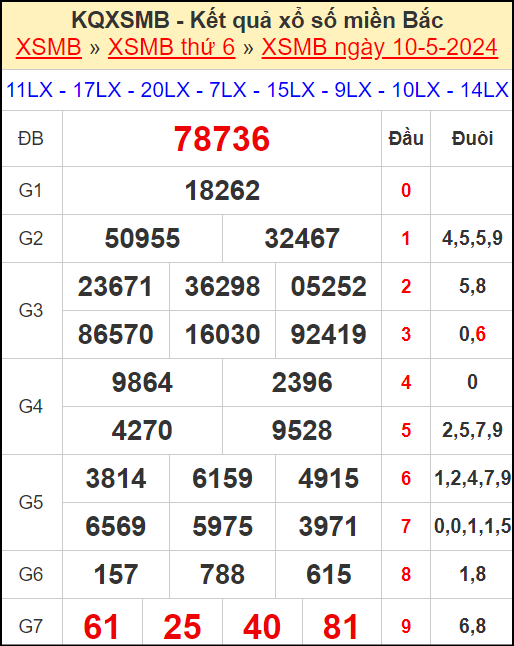Click red G7 number 61
Image resolution: width=514 pixels, height=646 pixels.
pos(101,627)
